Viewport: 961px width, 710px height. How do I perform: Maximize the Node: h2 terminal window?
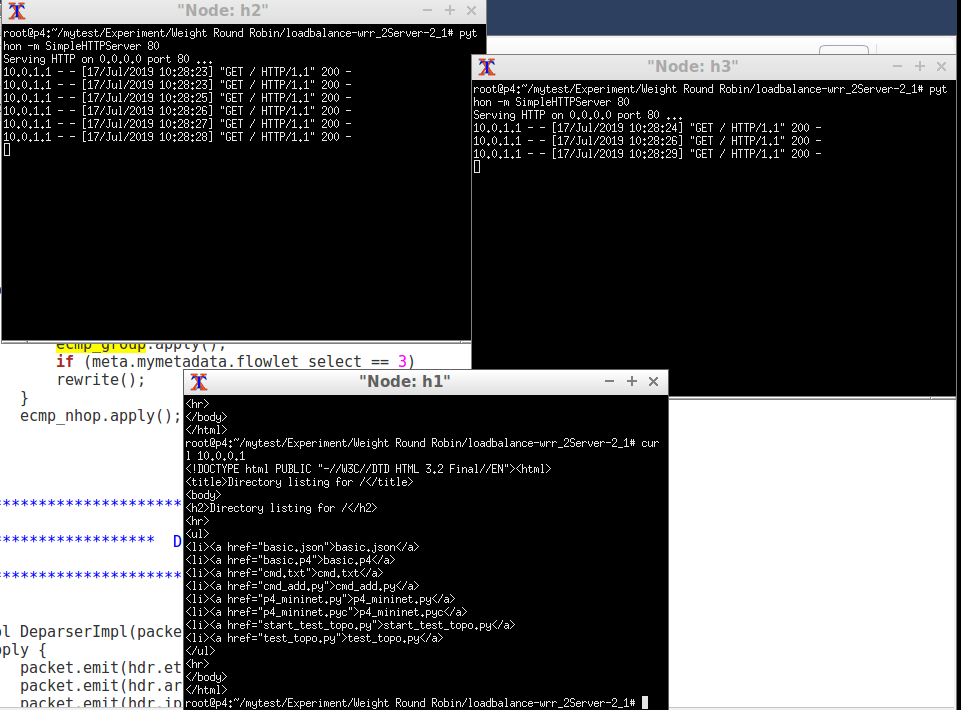(450, 11)
